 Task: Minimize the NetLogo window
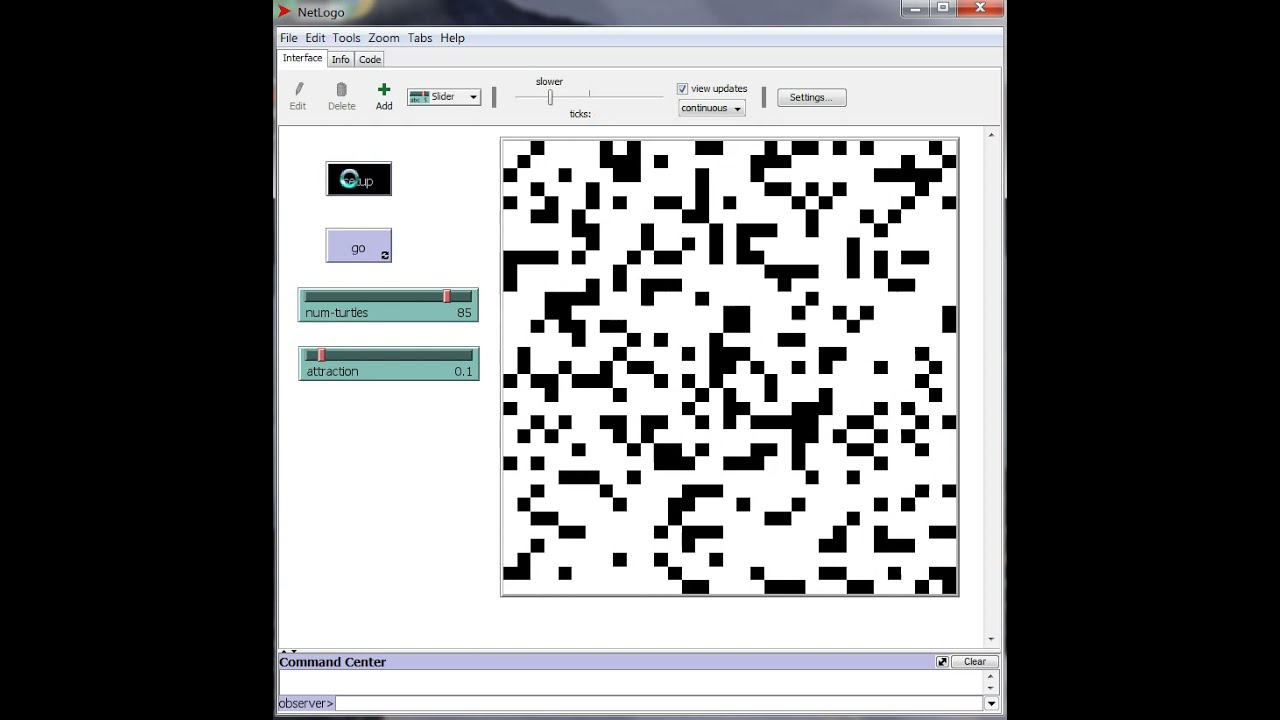click(x=914, y=8)
